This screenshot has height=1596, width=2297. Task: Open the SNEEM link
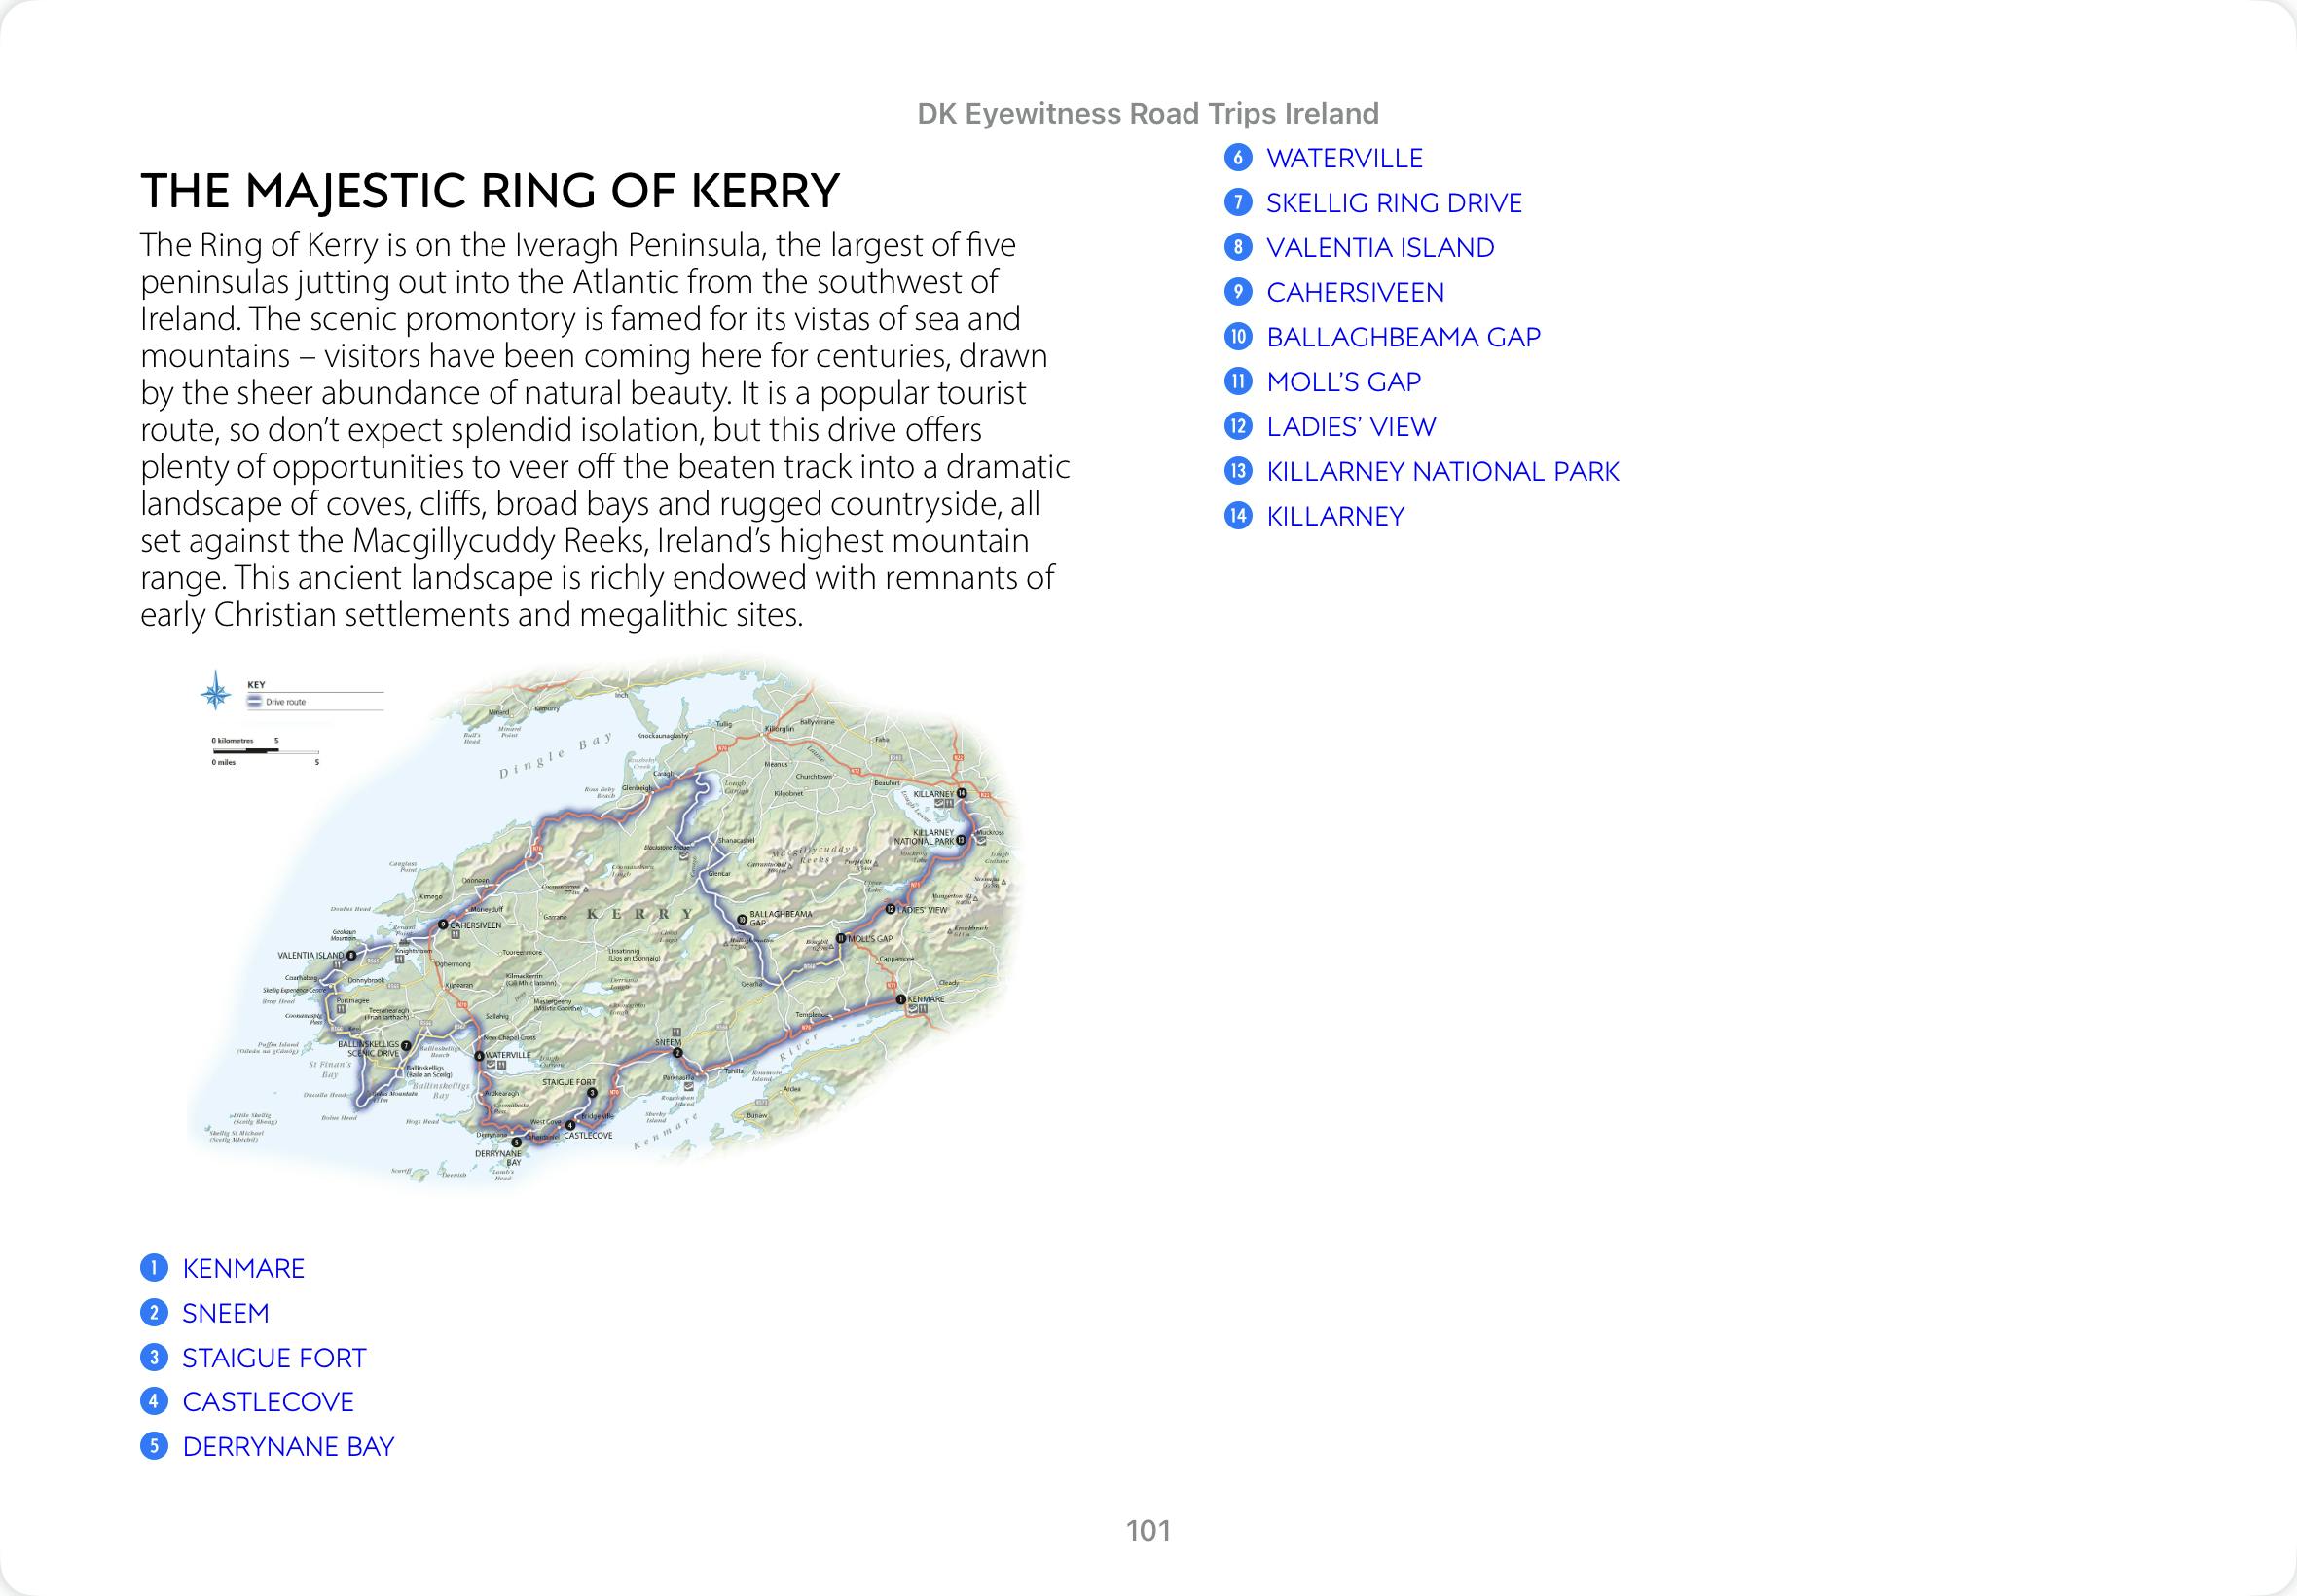pyautogui.click(x=225, y=1313)
